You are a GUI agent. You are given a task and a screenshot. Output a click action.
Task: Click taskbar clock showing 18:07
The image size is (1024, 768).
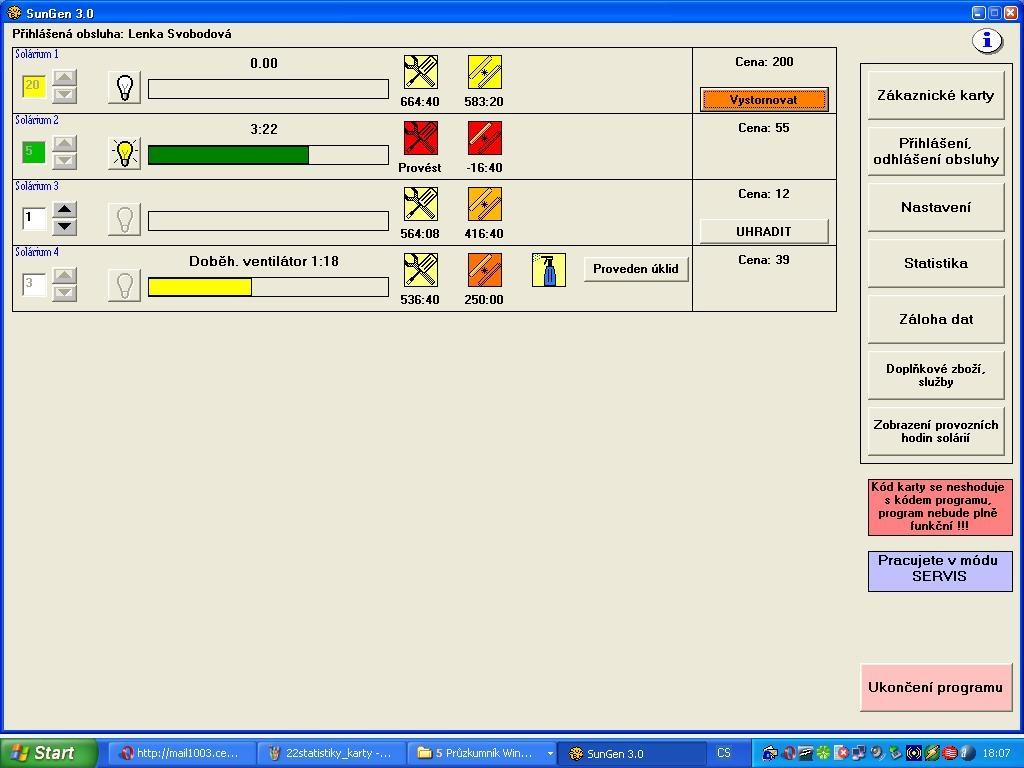point(996,754)
